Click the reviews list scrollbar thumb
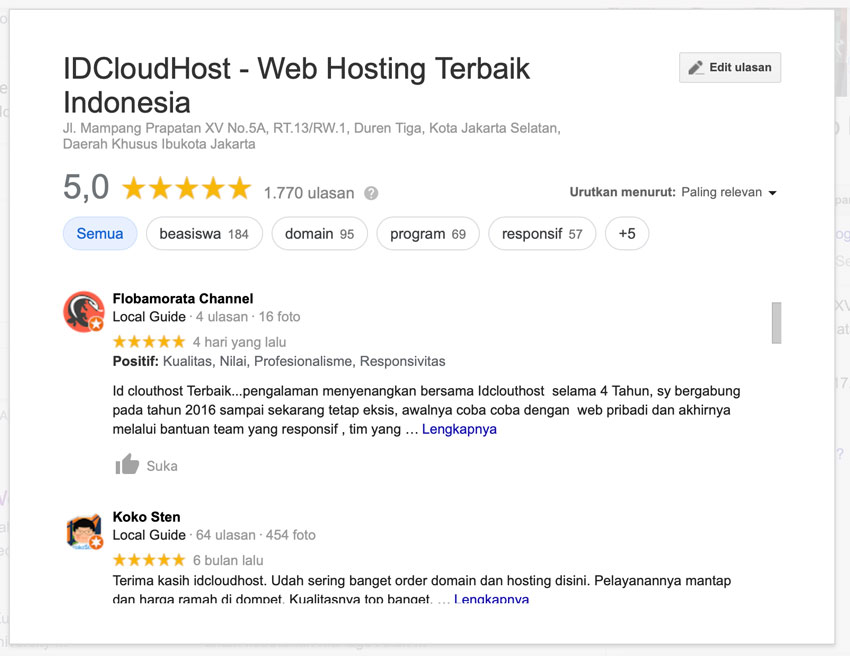 tap(776, 322)
